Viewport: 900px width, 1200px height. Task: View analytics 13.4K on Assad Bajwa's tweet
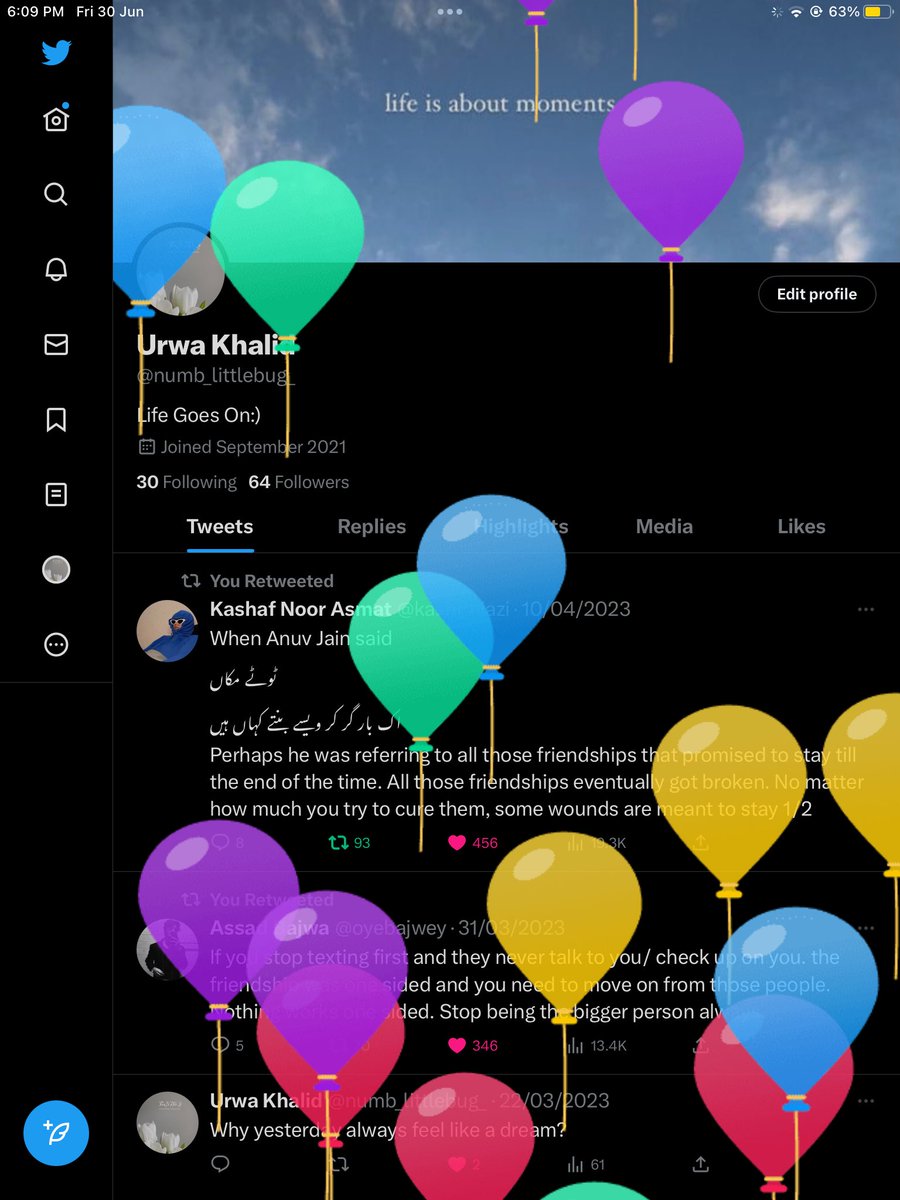(597, 1045)
